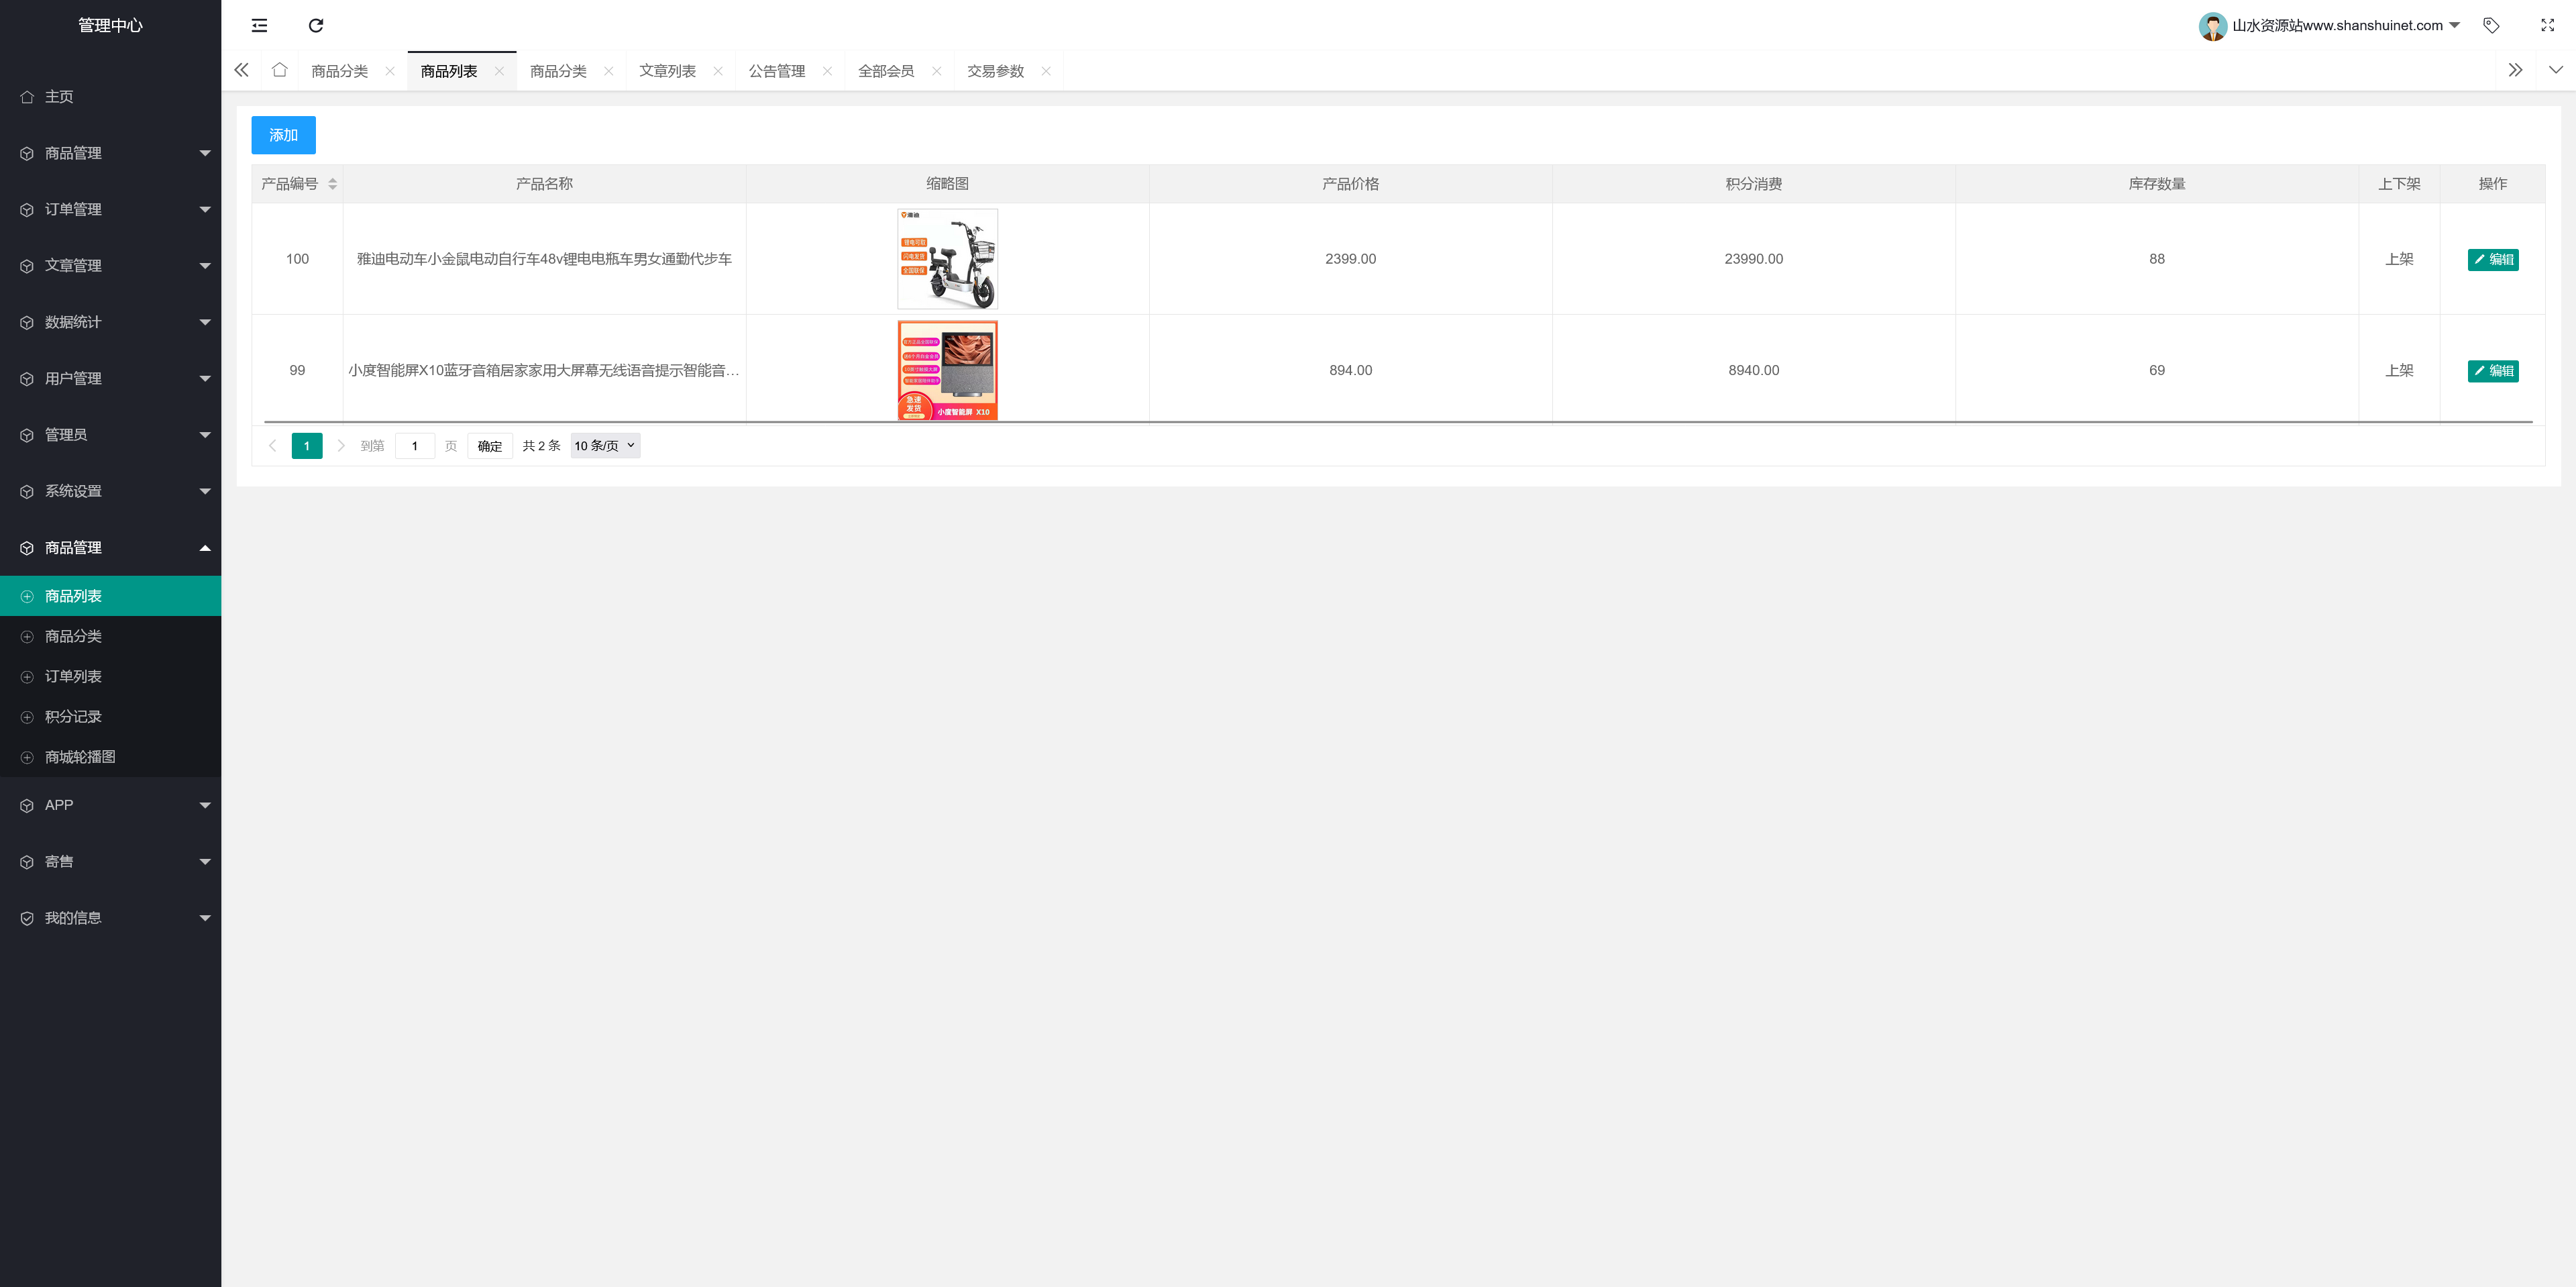
Task: Enter fullscreen with the expand icon
Action: 2547,25
